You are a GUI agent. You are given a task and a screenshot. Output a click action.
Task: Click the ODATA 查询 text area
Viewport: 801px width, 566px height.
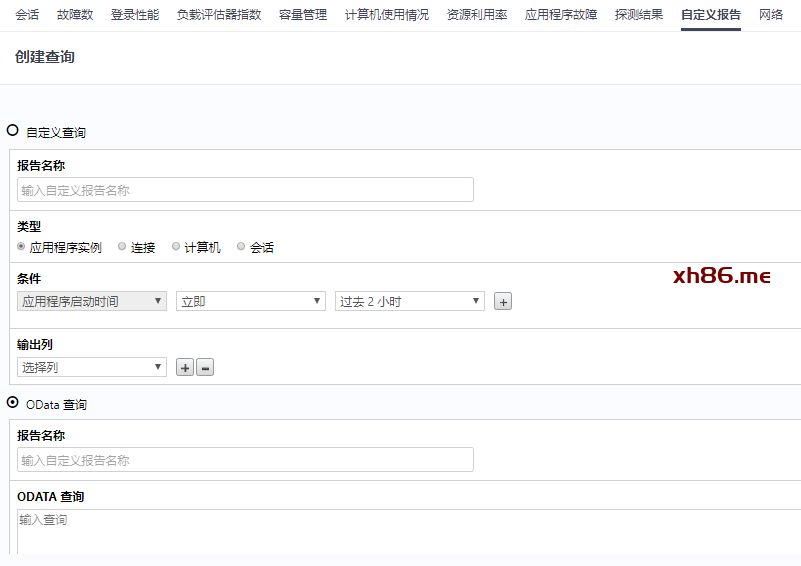pos(408,530)
